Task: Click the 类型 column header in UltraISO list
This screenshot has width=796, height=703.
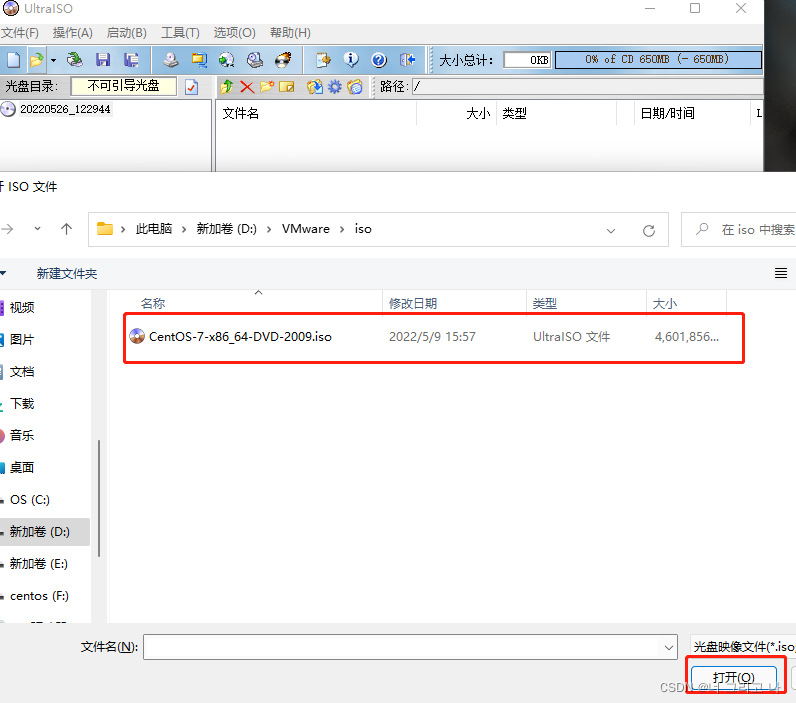Action: (x=514, y=113)
